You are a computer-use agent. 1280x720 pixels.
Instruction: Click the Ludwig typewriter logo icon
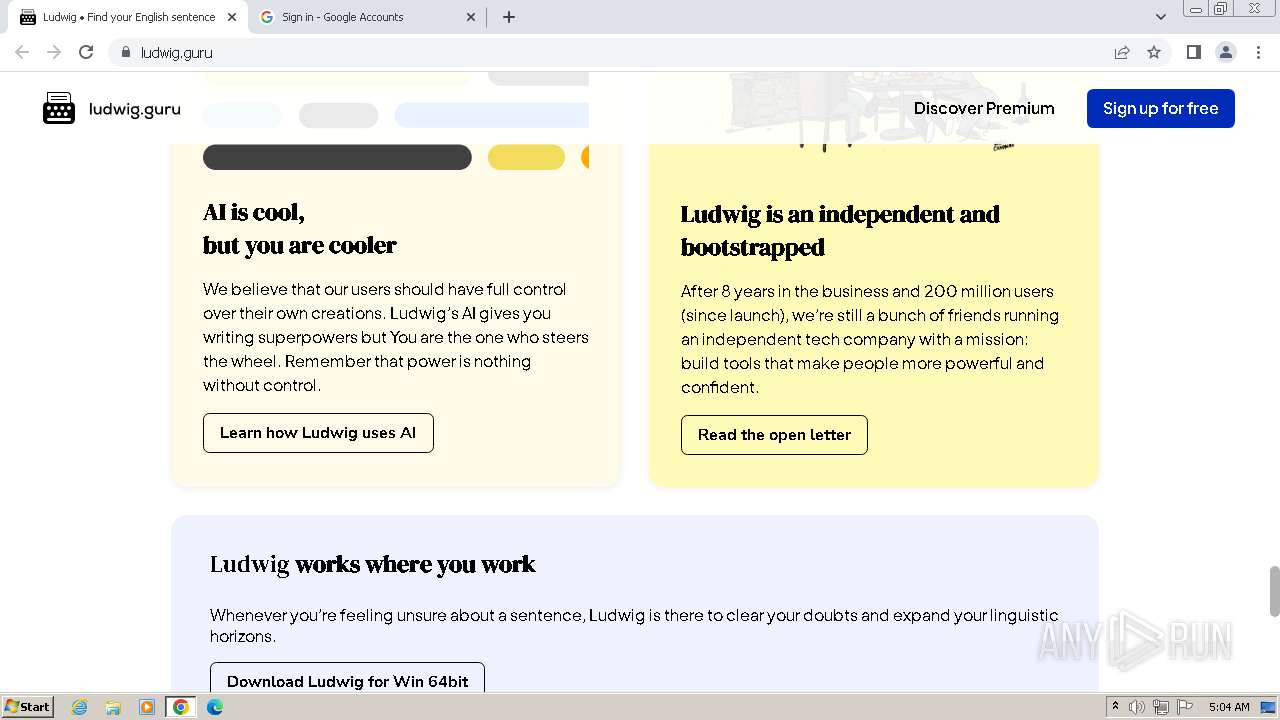point(59,108)
